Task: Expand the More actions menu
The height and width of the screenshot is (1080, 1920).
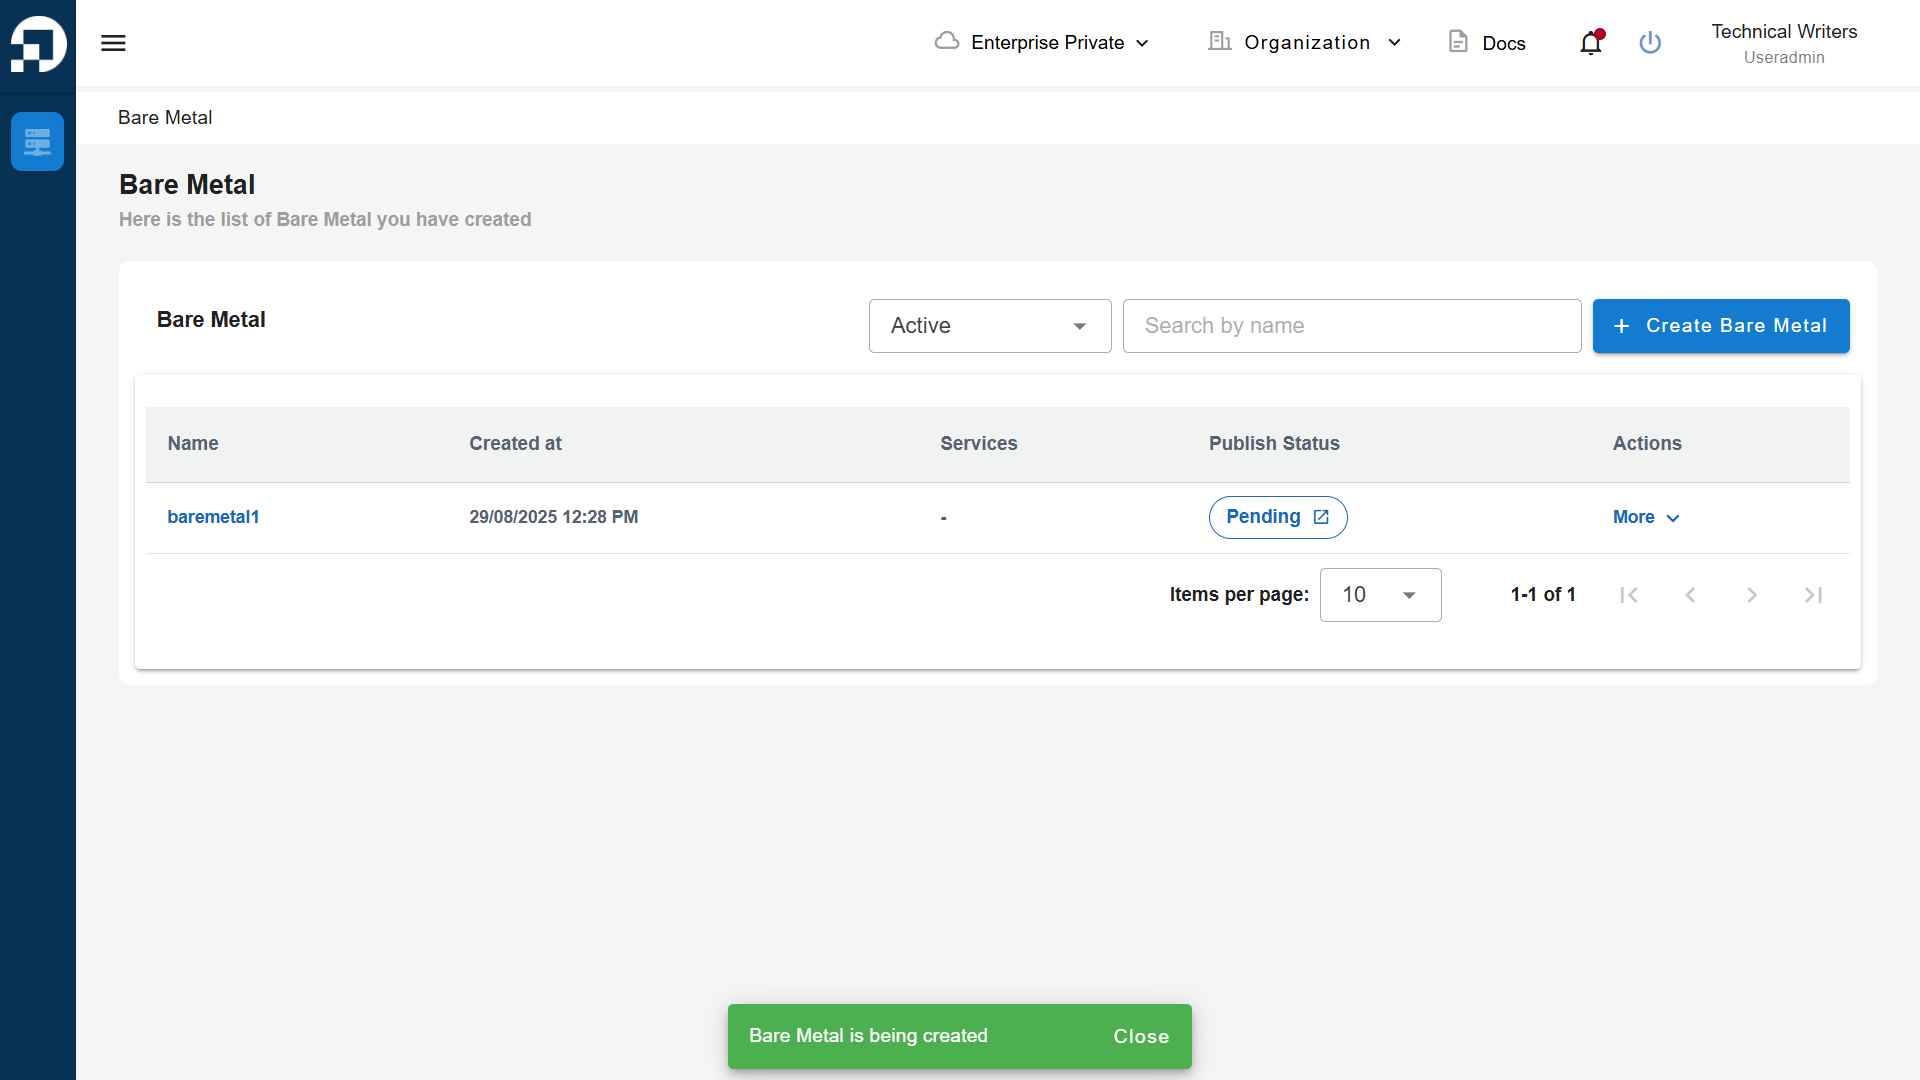Action: 1646,517
